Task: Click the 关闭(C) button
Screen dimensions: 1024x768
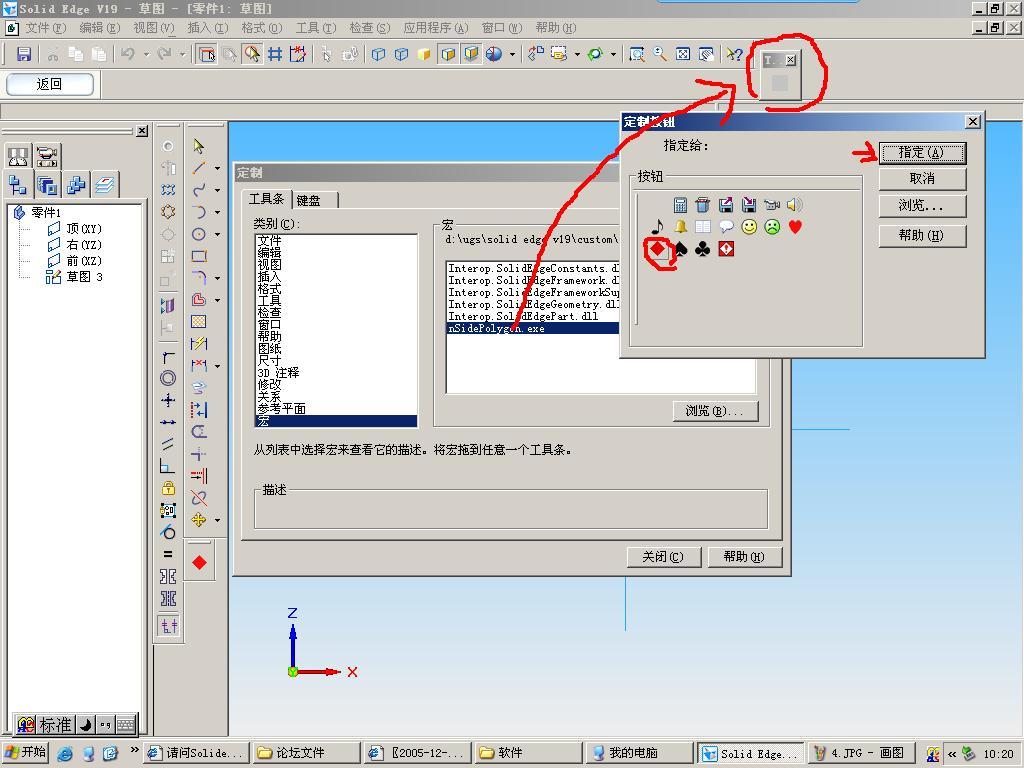Action: (x=663, y=556)
